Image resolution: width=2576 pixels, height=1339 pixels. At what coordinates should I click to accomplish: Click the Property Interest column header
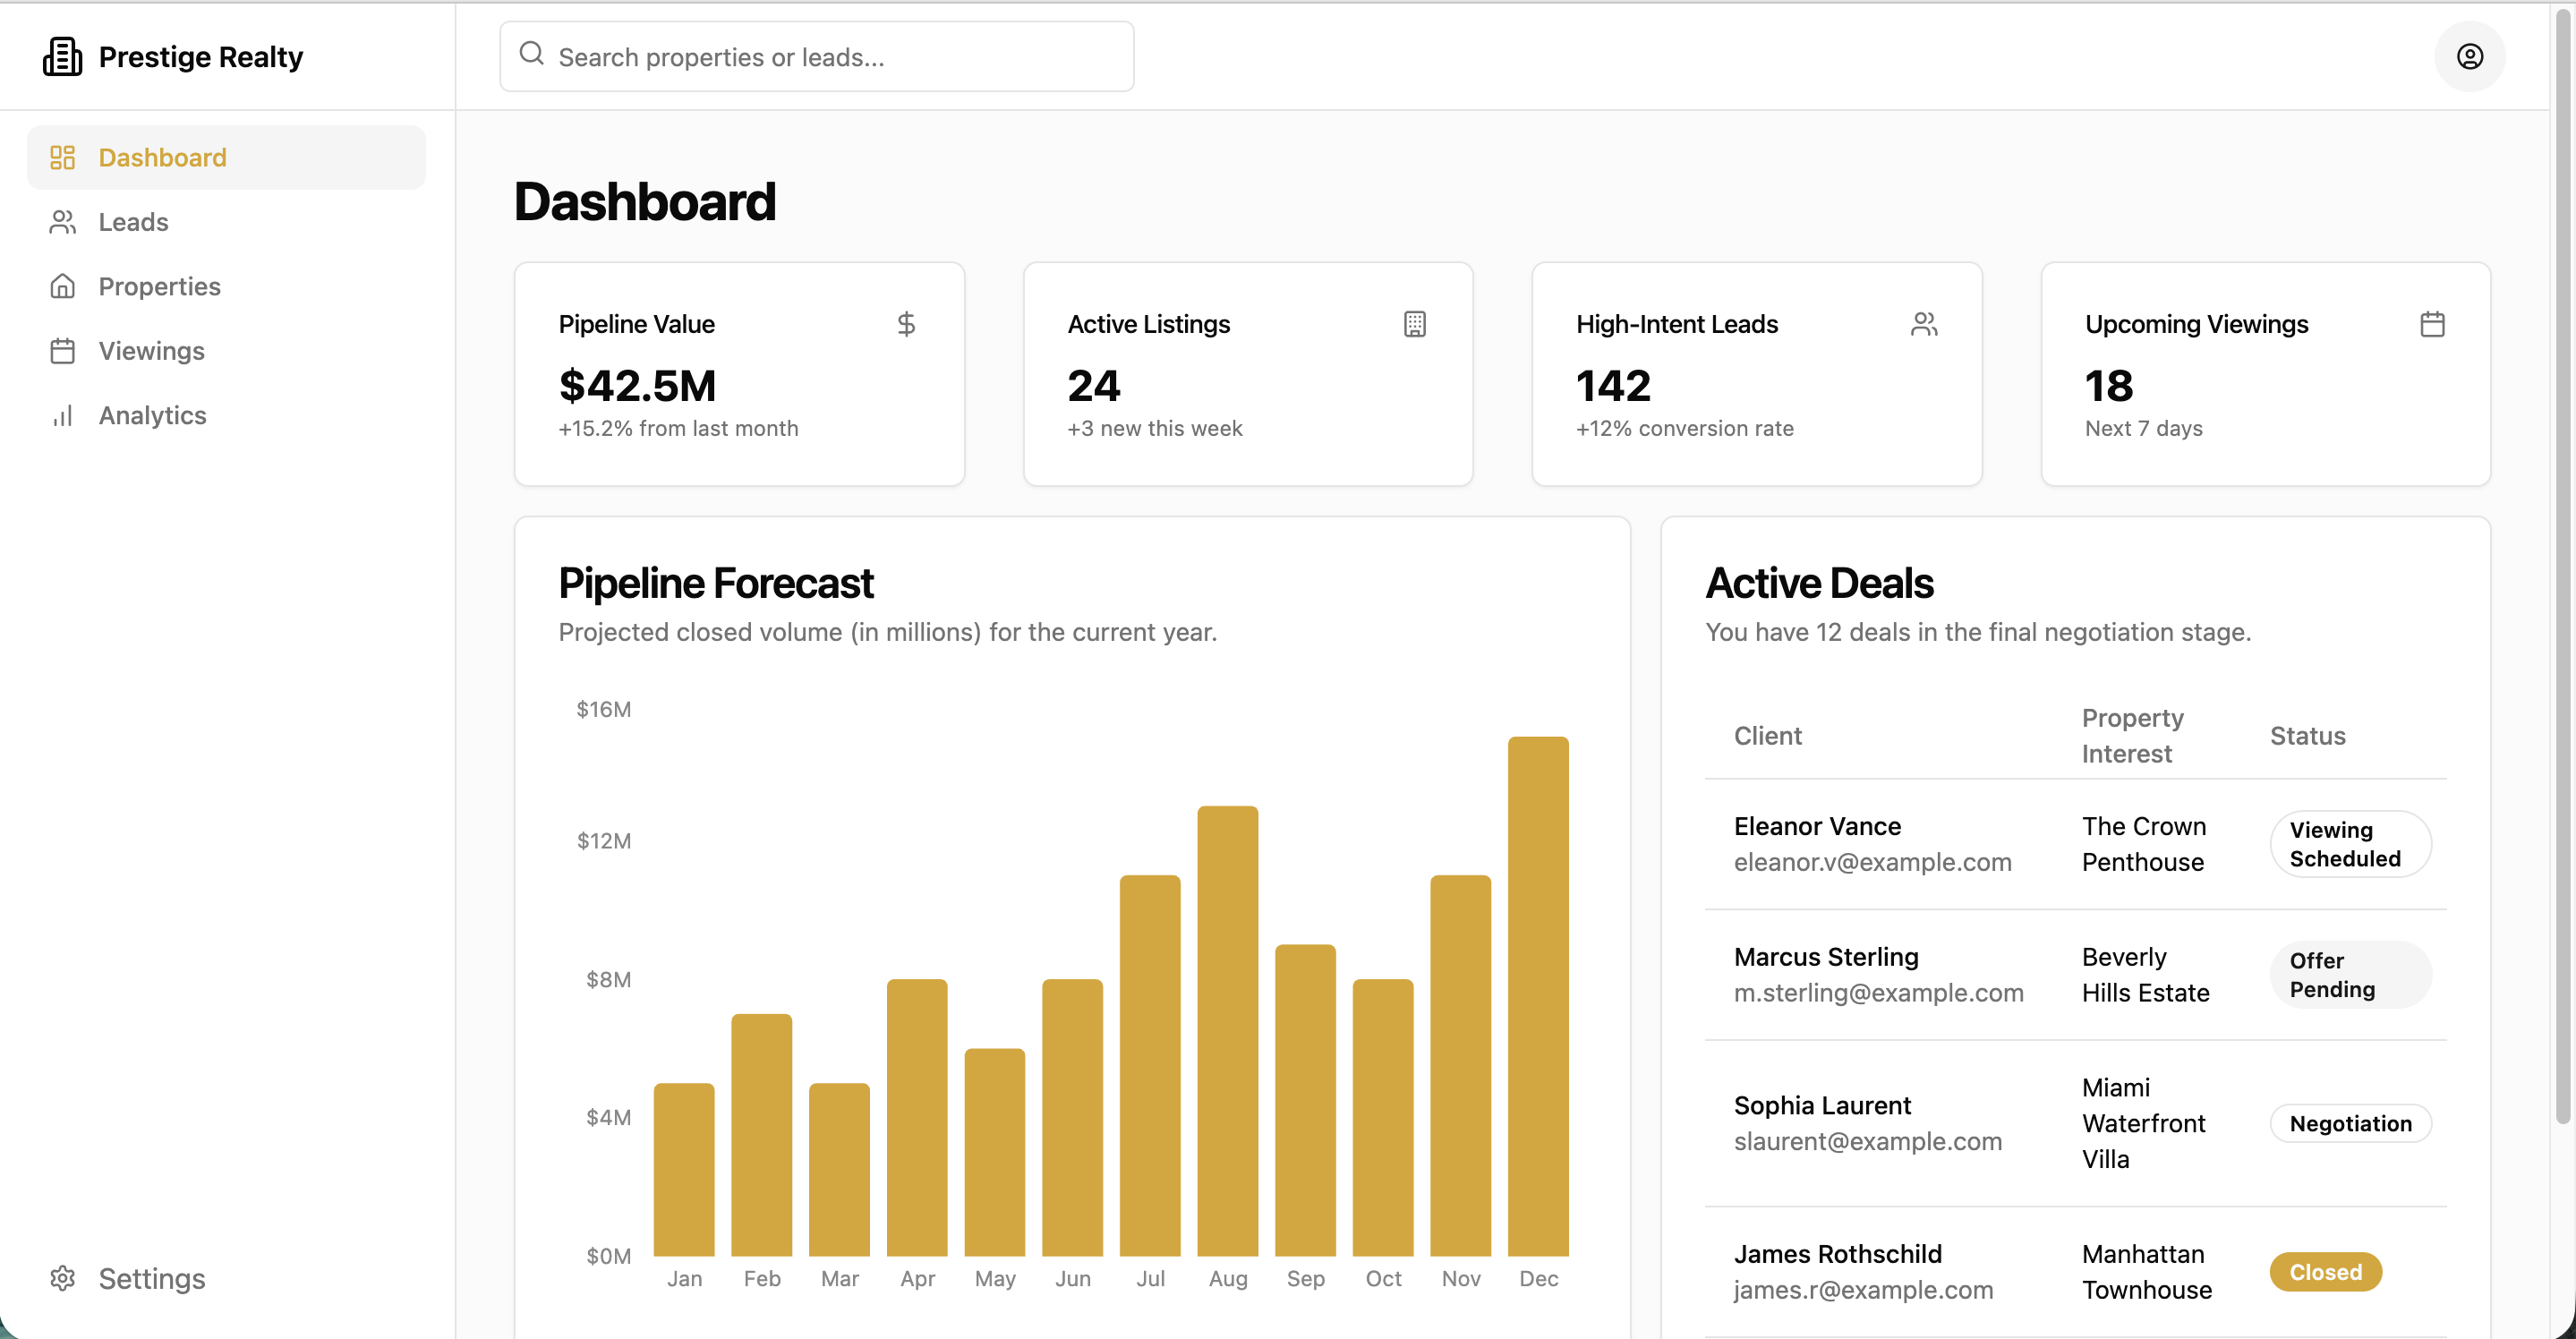pos(2133,736)
